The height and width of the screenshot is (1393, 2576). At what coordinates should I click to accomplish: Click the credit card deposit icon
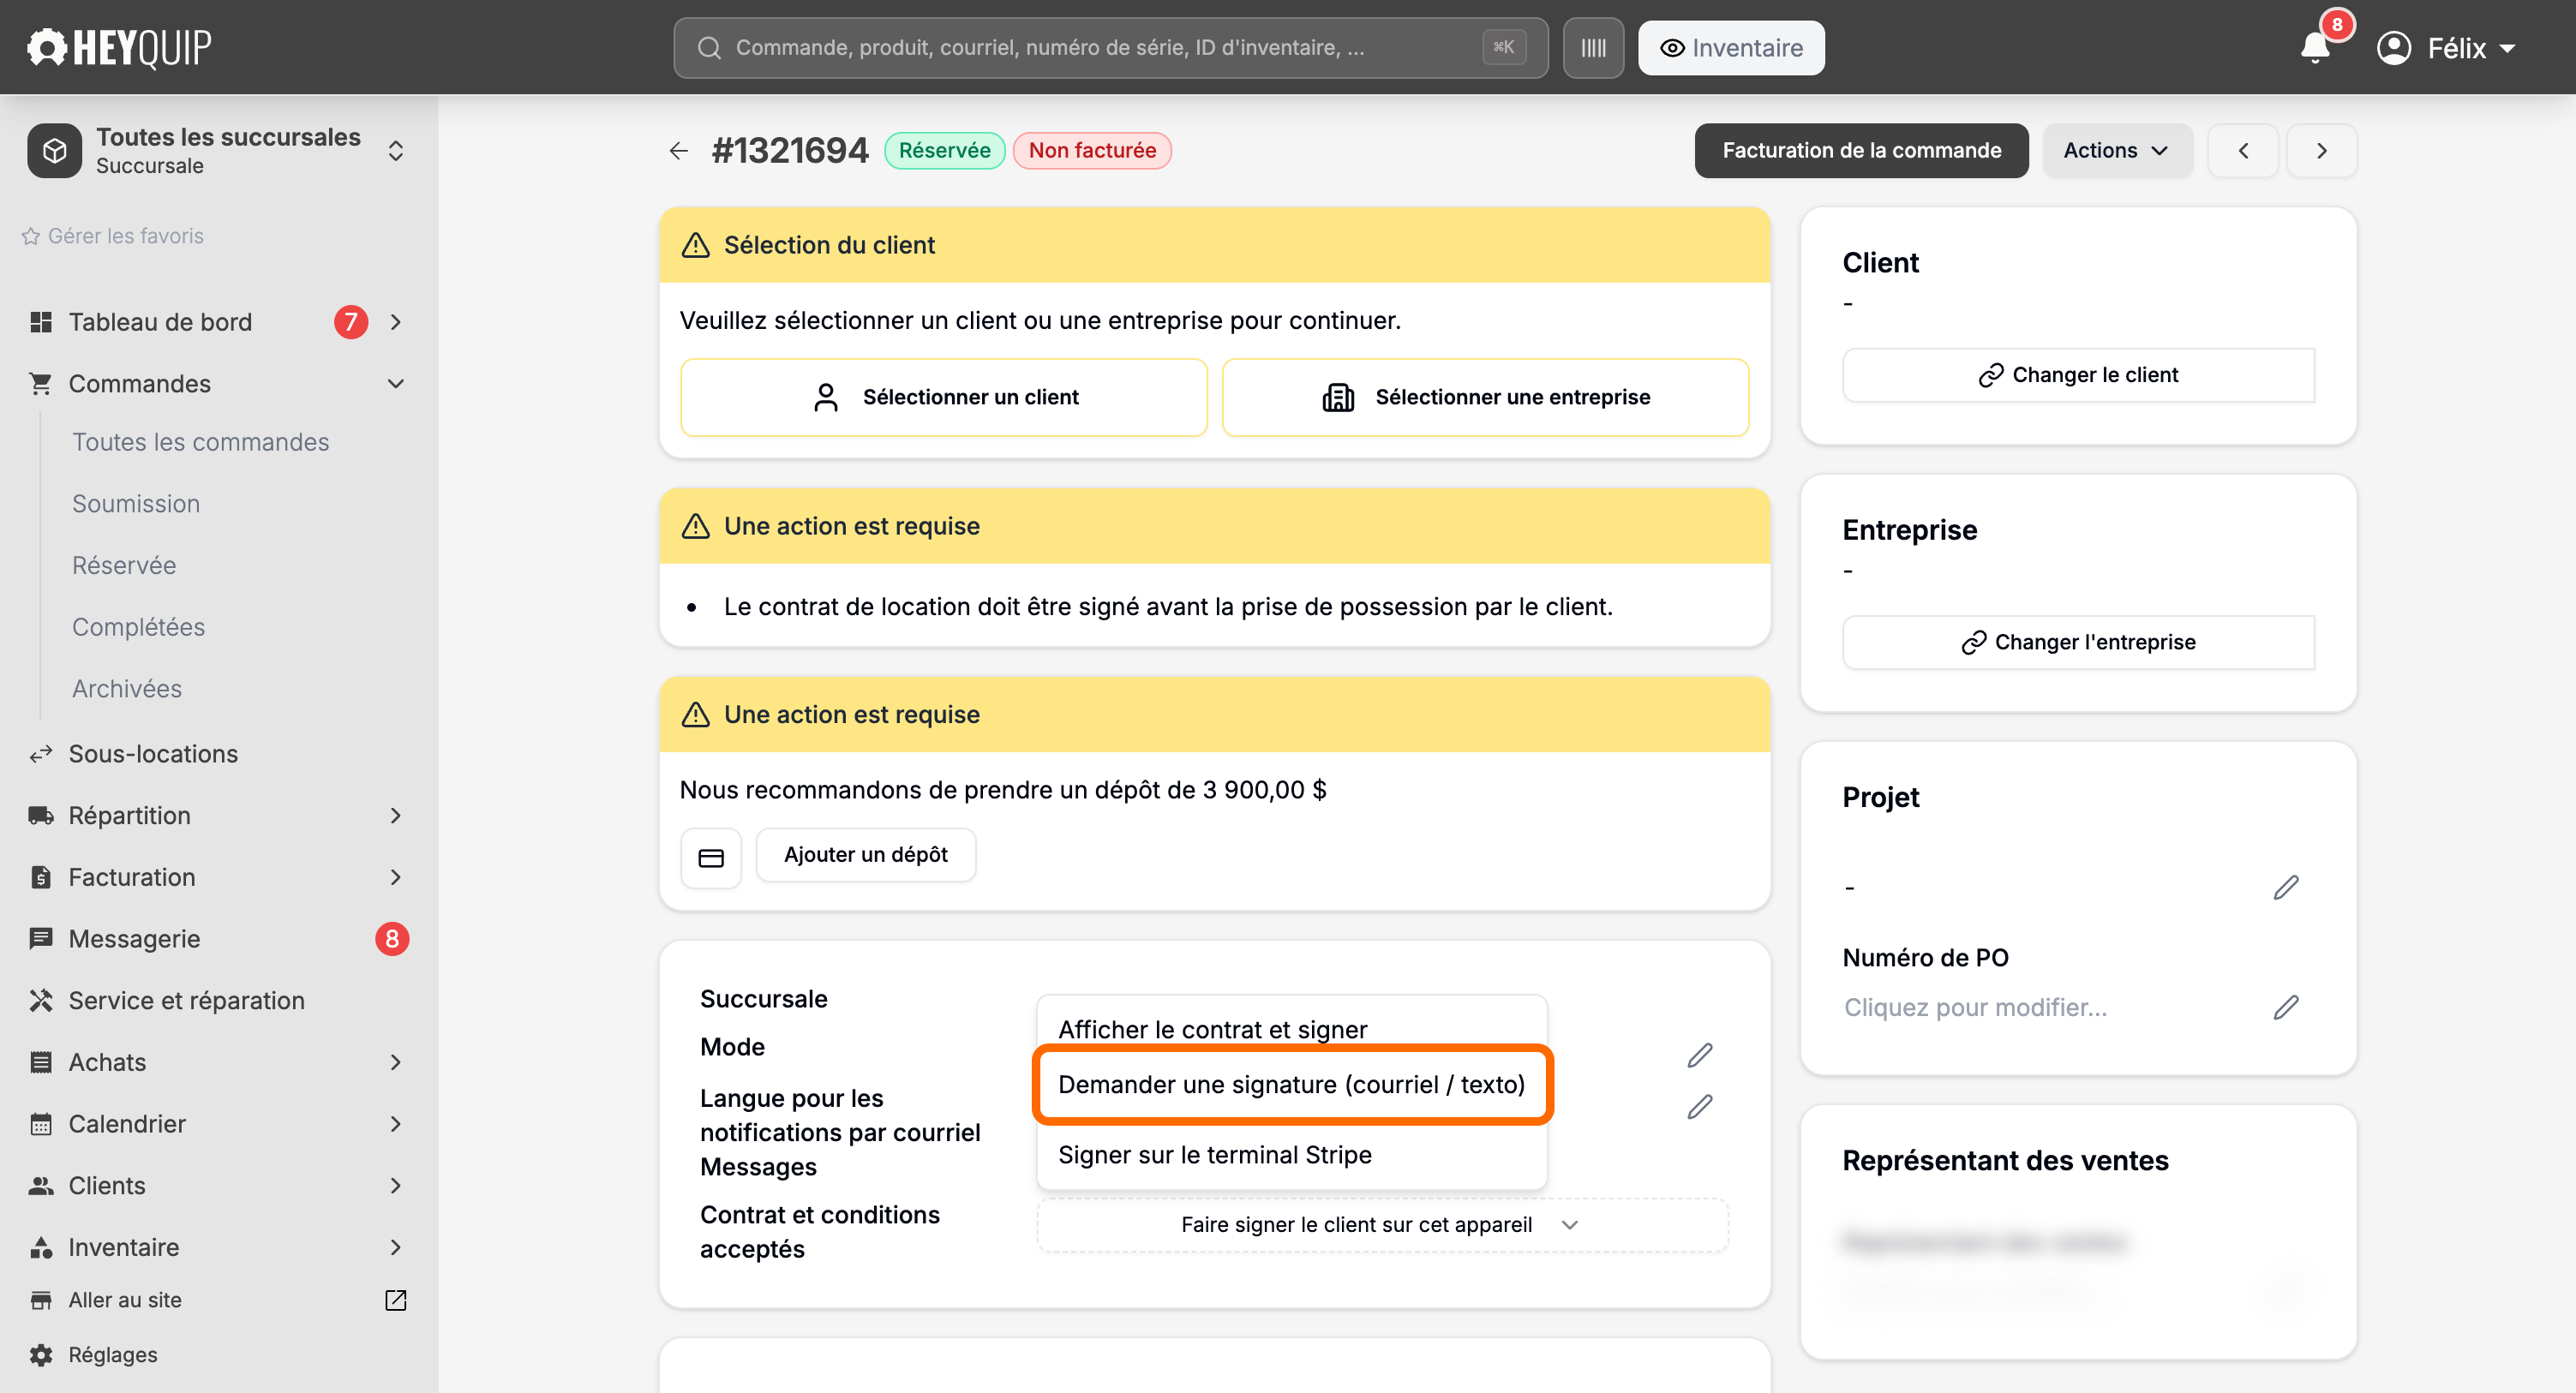711,857
